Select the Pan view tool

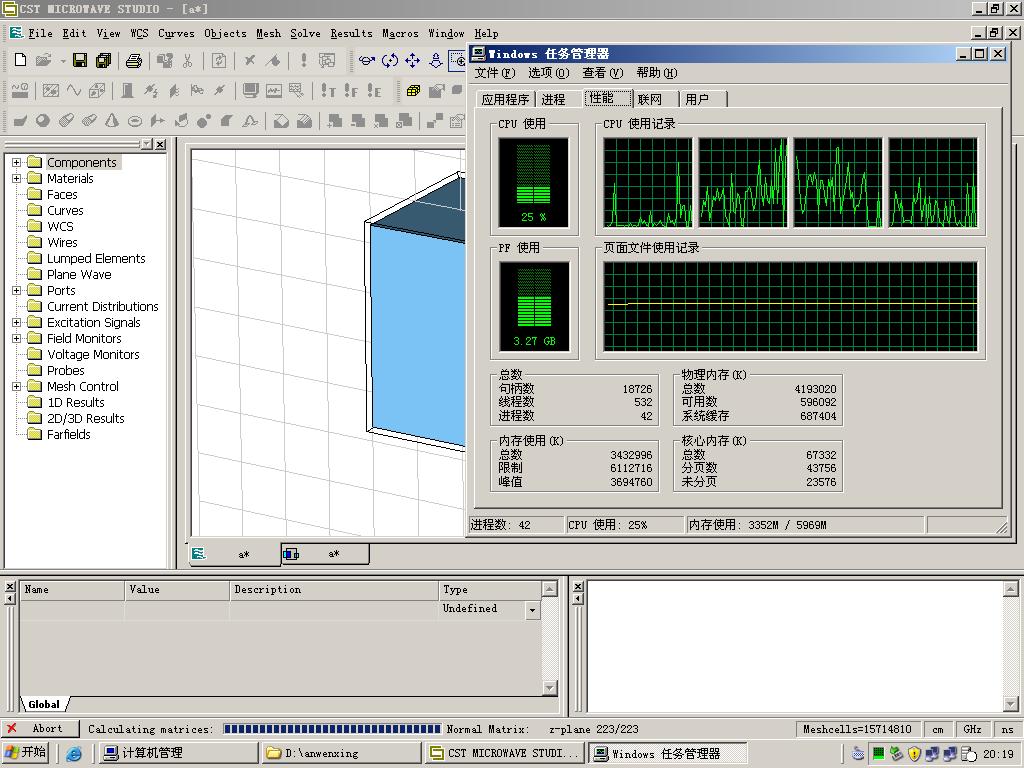412,61
